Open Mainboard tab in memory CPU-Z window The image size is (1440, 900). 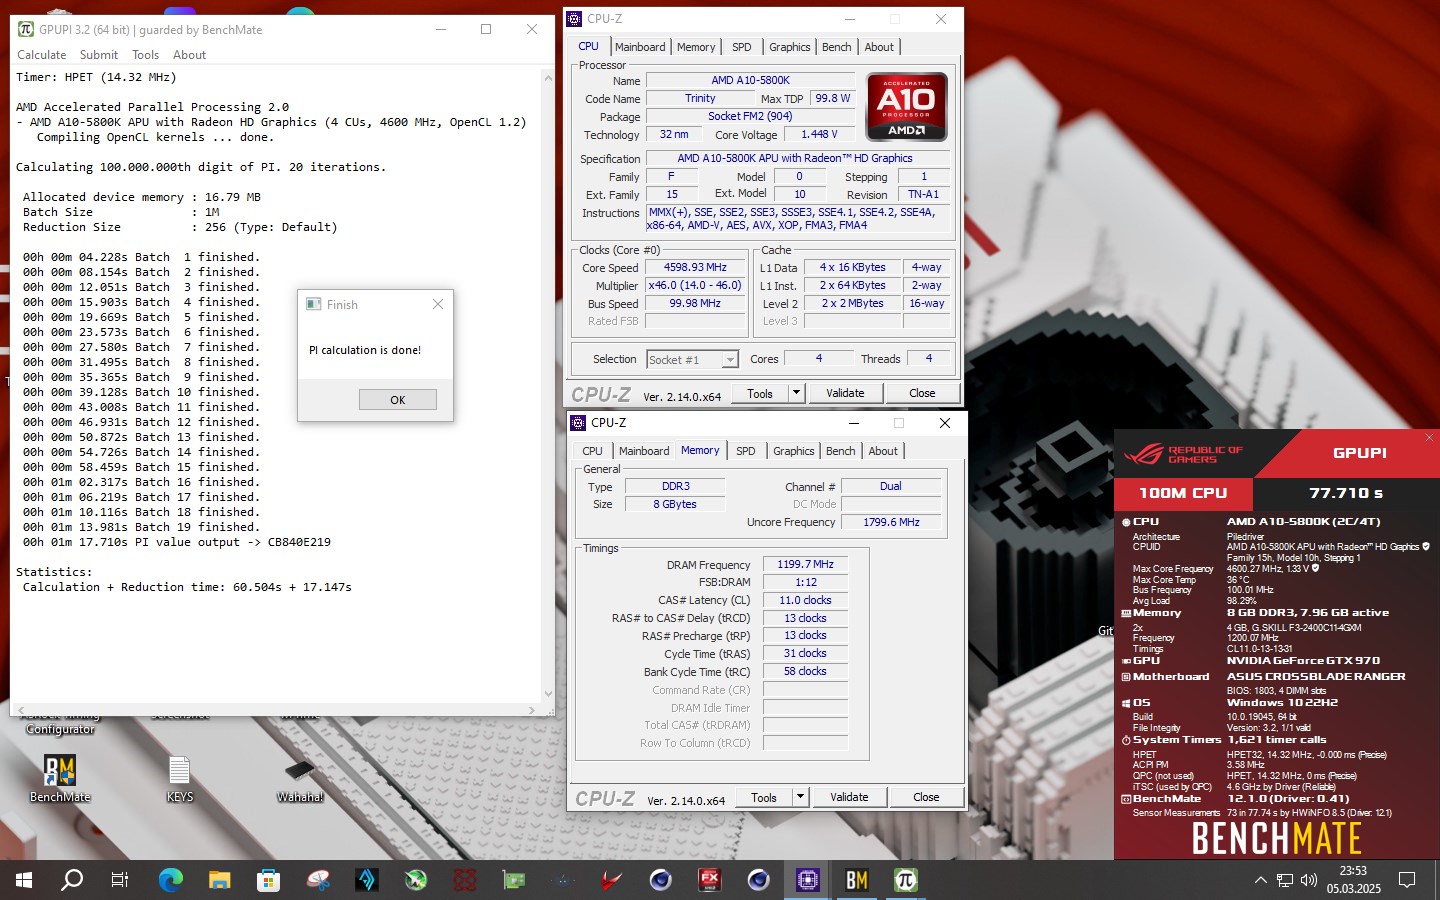(x=644, y=451)
